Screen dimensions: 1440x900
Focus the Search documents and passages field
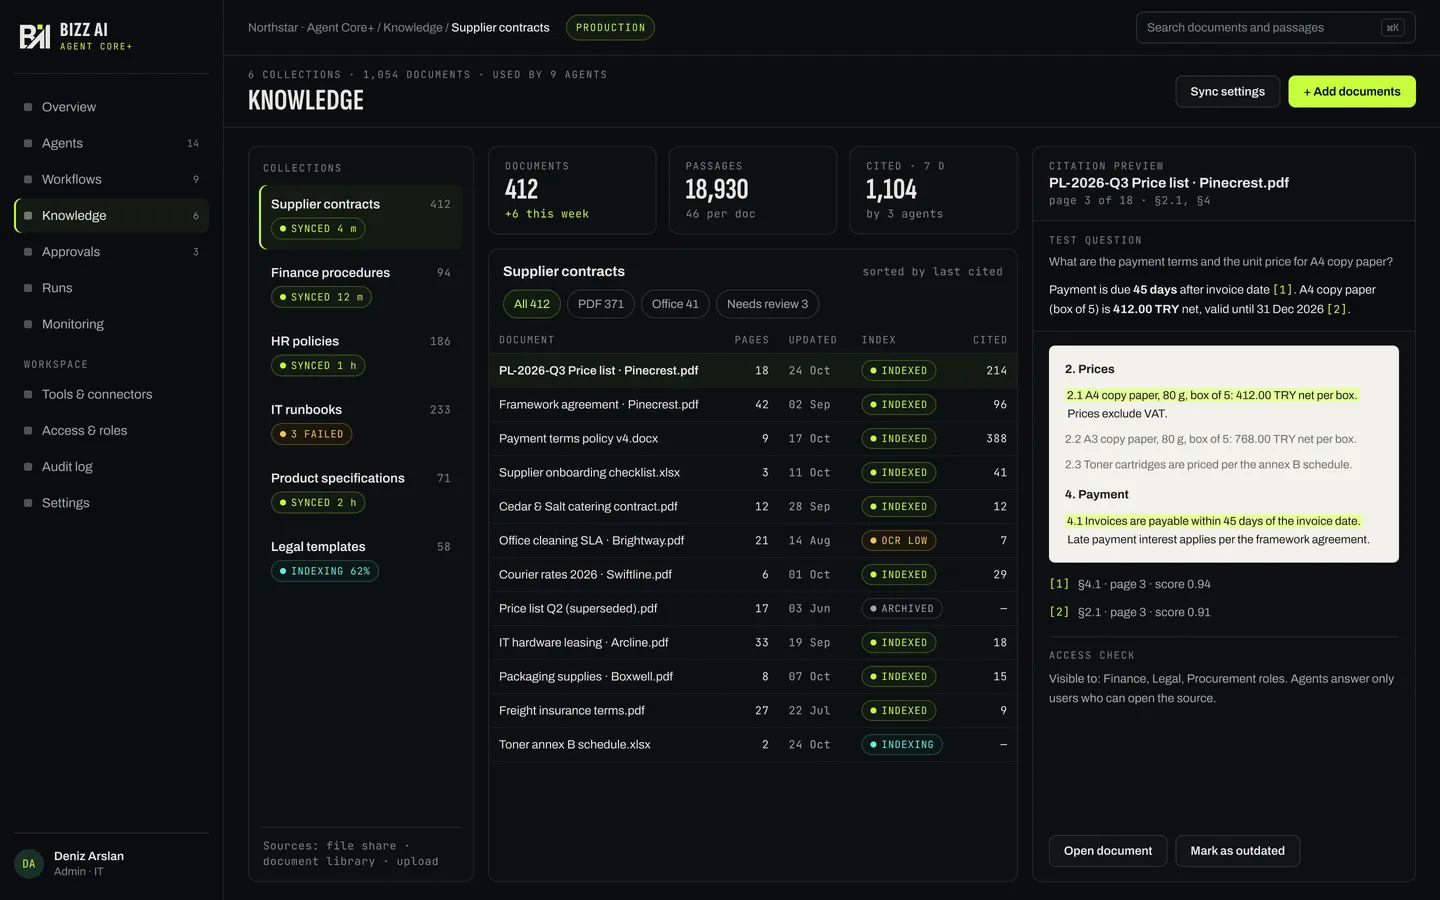coord(1276,28)
